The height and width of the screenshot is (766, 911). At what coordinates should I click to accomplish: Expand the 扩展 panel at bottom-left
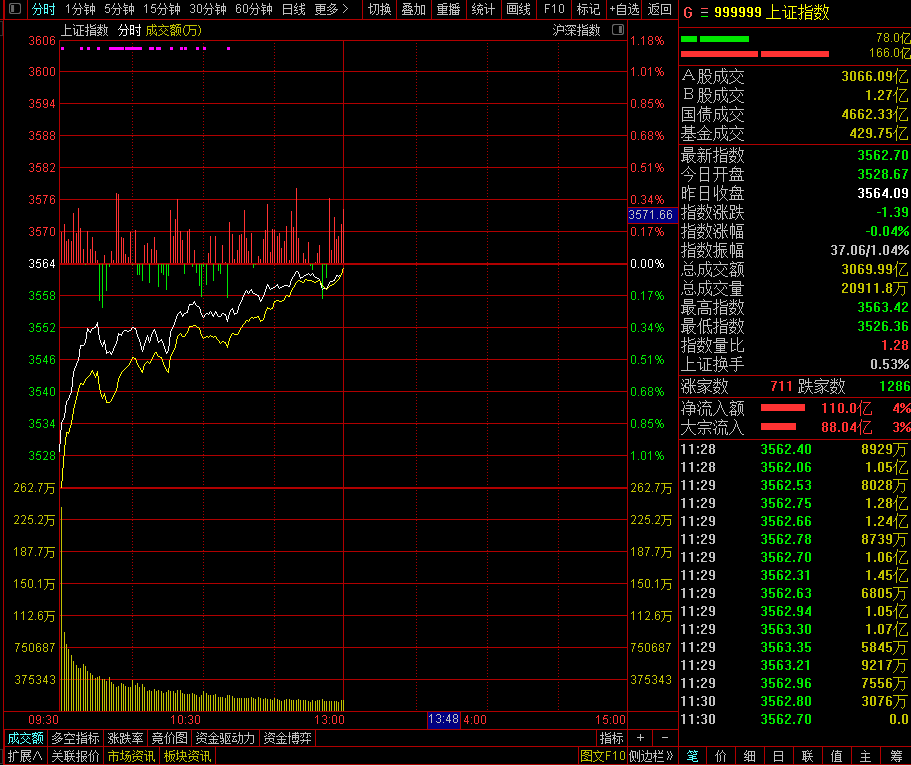[24, 756]
